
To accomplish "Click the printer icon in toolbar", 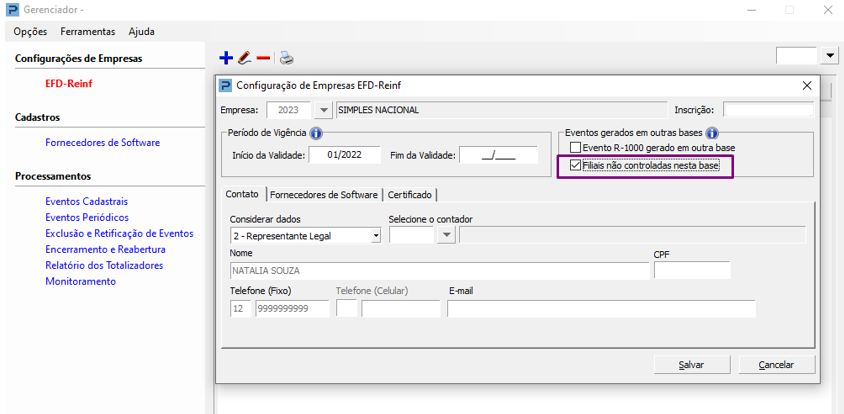I will tap(286, 58).
